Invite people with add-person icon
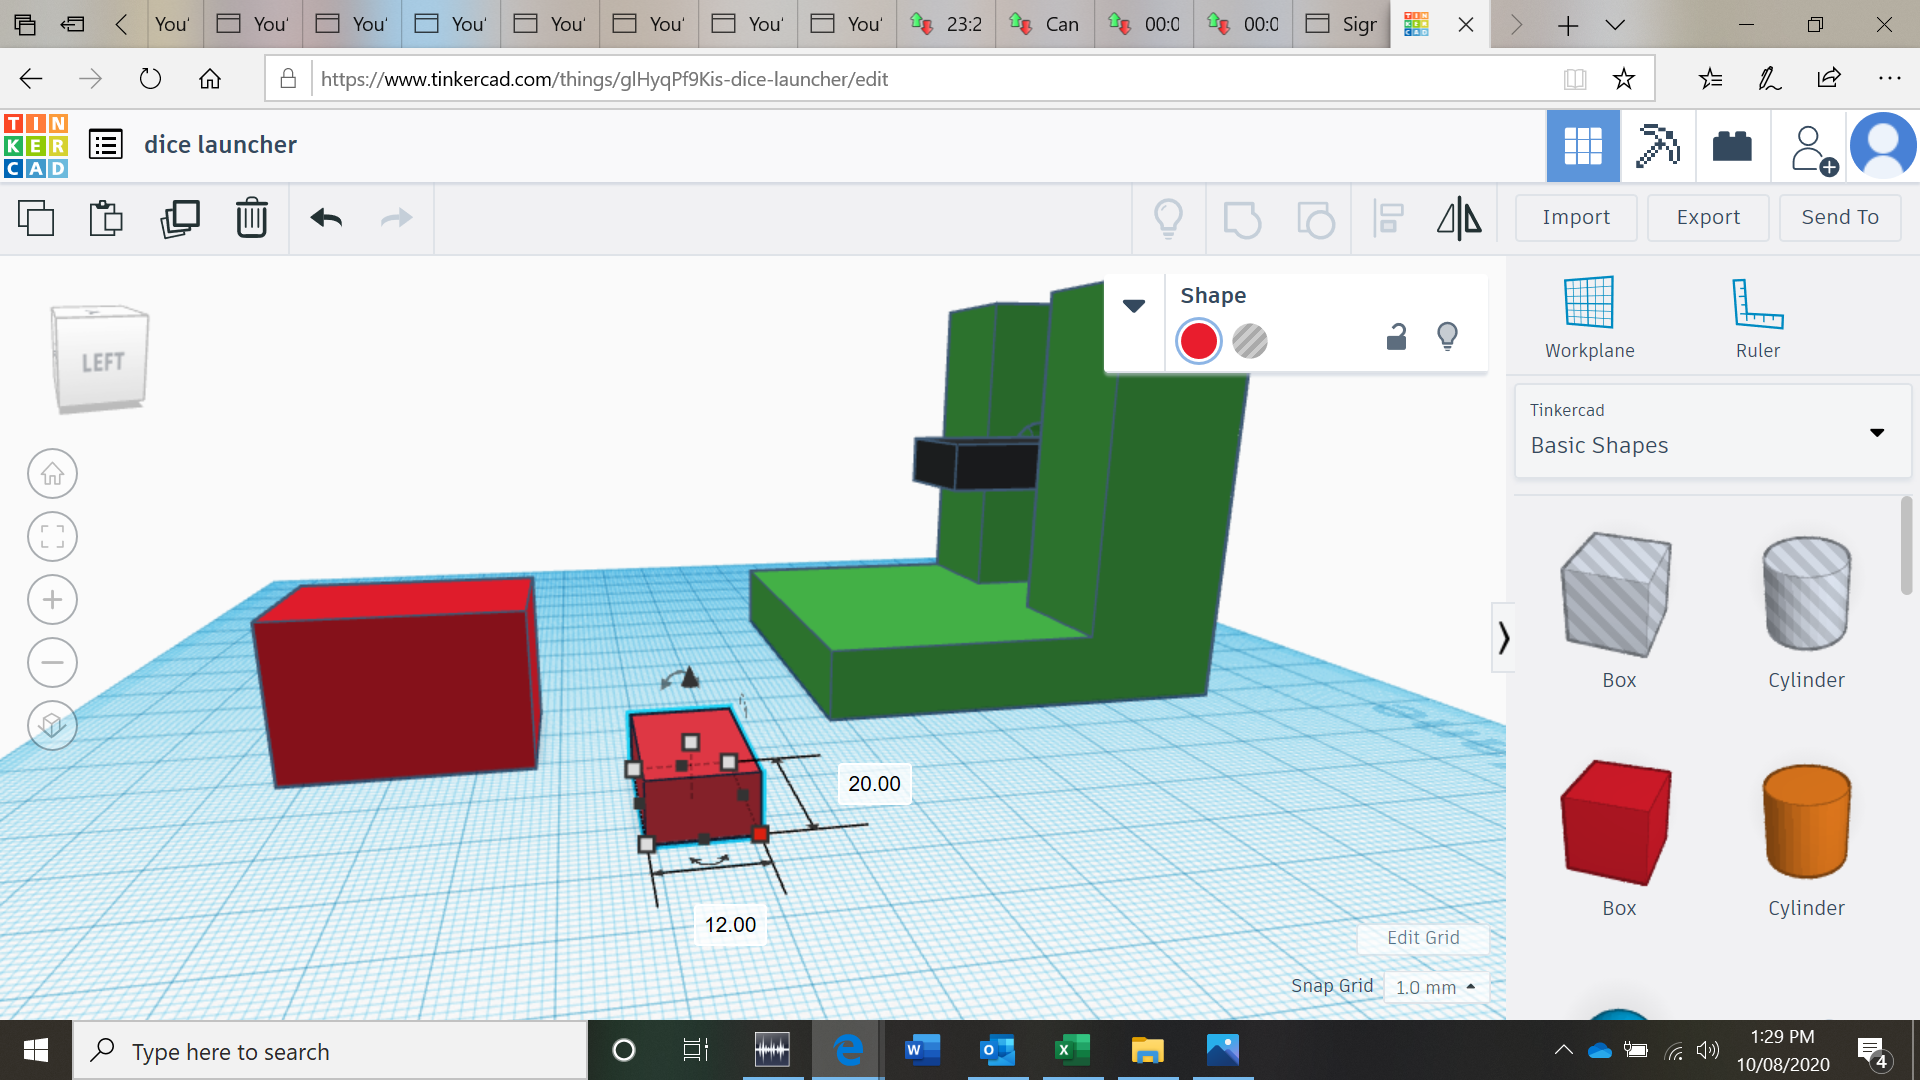 [x=1813, y=150]
